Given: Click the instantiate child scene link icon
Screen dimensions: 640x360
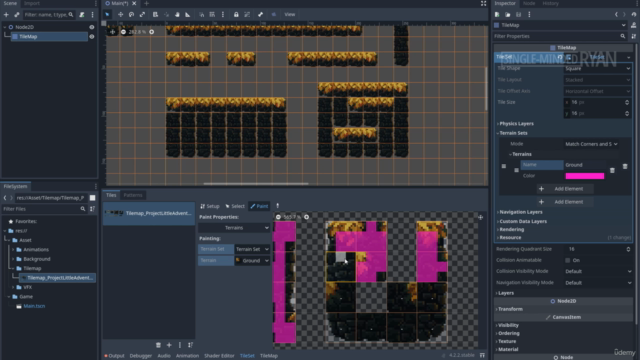Looking at the screenshot, I should tap(17, 15).
